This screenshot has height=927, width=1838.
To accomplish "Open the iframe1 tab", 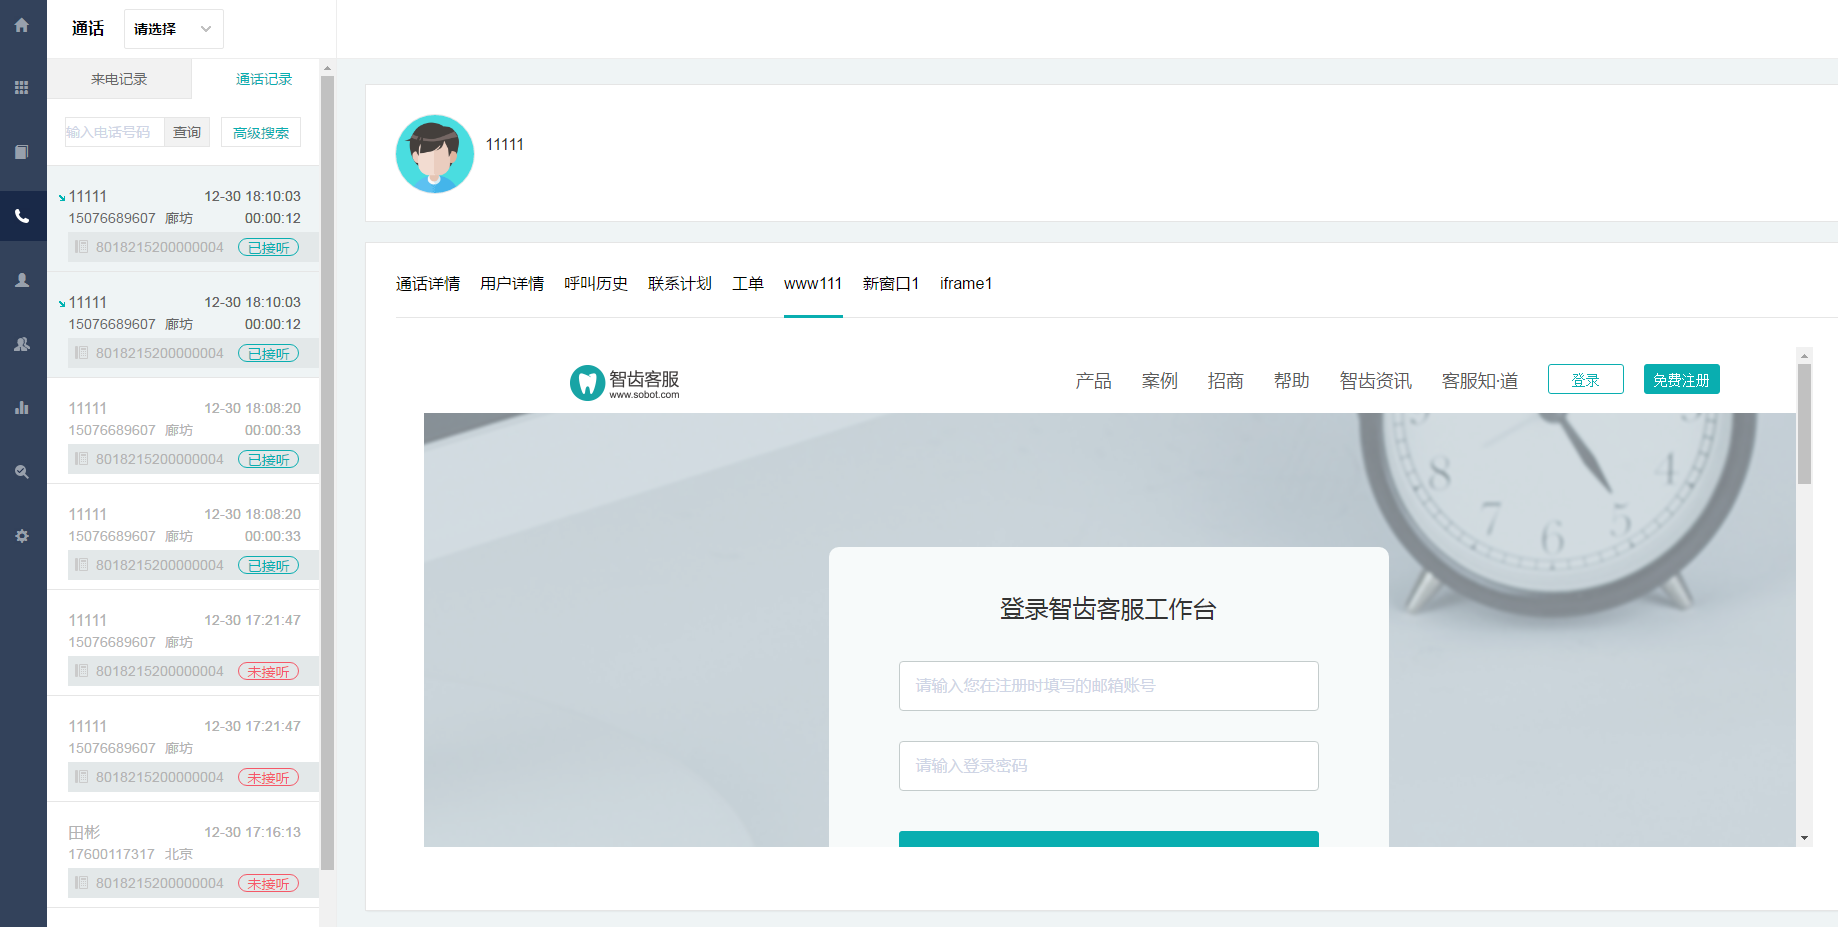I will click(966, 284).
